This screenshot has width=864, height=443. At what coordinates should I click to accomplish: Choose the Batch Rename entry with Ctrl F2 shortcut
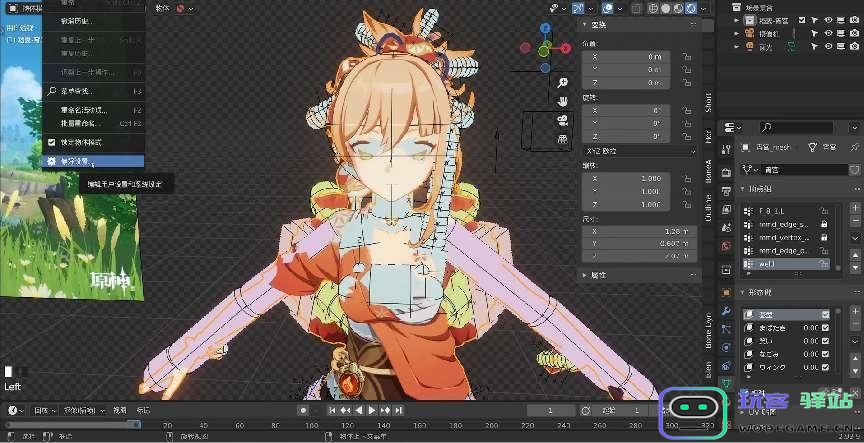click(93, 123)
